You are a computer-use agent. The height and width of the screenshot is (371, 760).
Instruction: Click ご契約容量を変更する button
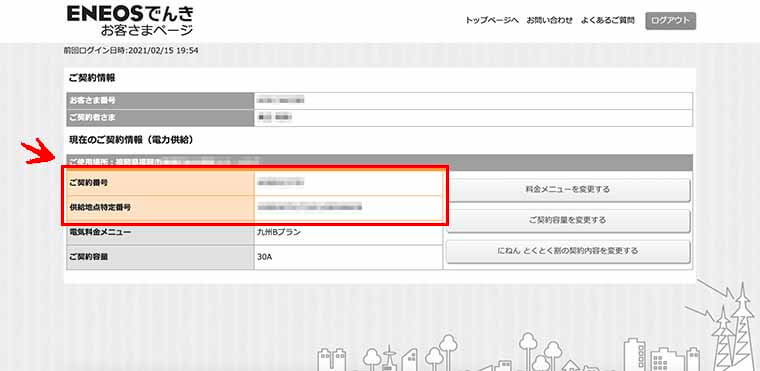pos(568,220)
